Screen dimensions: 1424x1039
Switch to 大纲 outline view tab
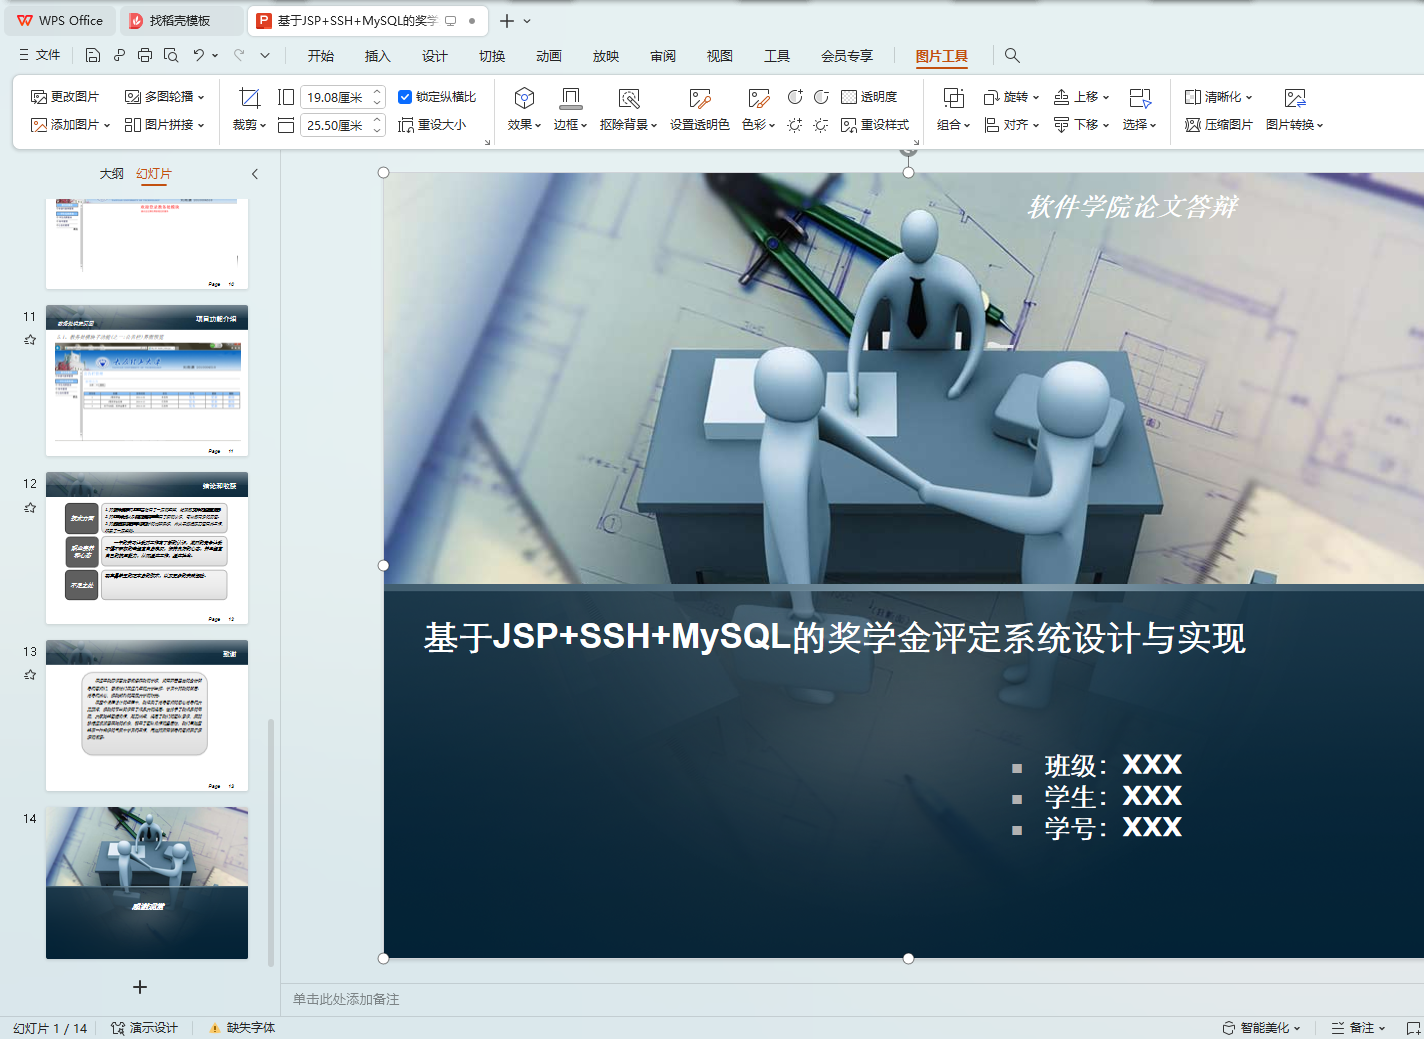(x=112, y=174)
